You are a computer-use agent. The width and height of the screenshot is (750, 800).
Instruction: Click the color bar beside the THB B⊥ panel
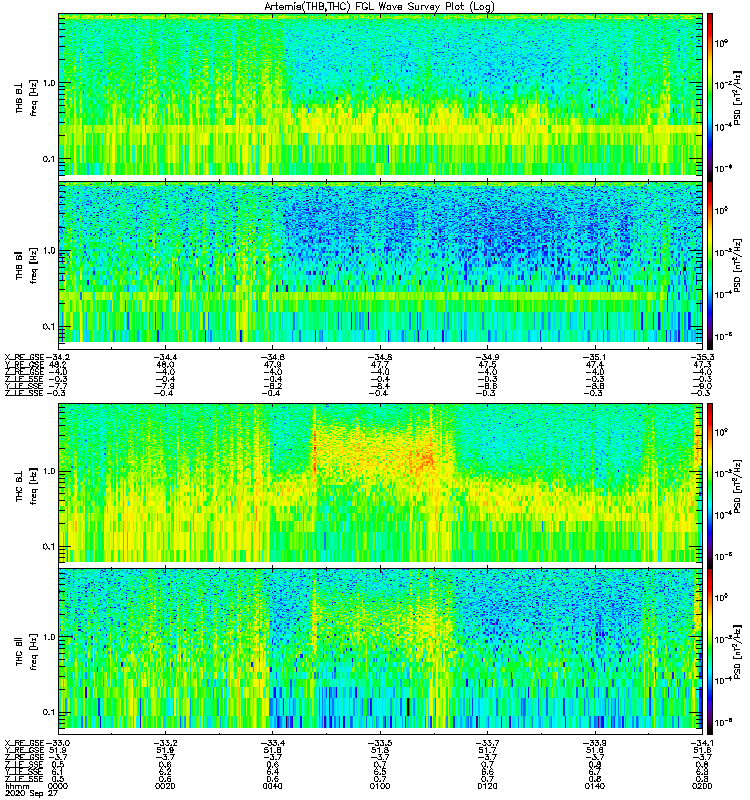[x=710, y=95]
